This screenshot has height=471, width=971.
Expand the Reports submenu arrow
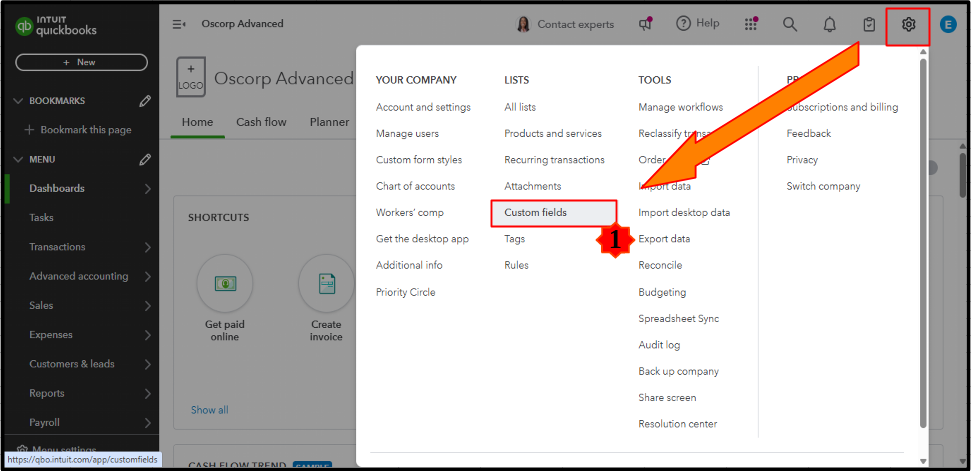(x=147, y=394)
